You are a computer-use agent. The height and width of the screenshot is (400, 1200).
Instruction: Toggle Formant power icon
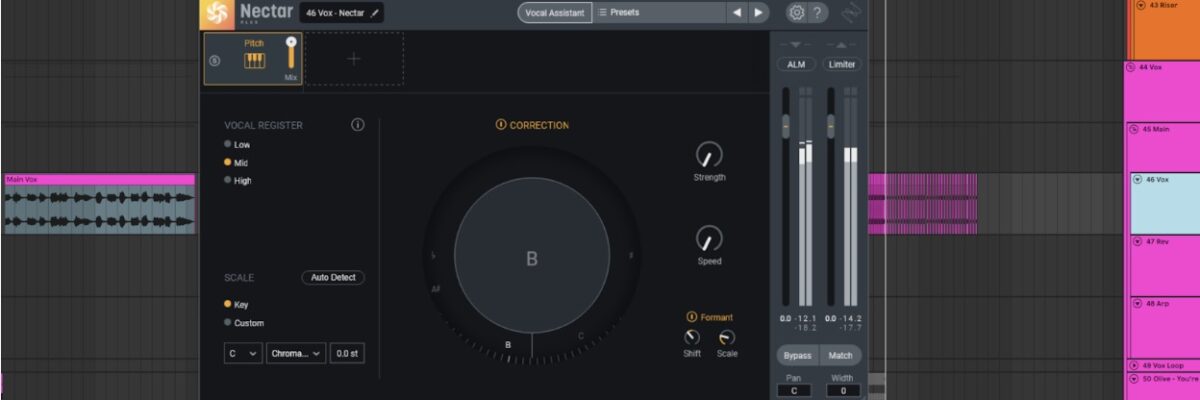point(692,317)
